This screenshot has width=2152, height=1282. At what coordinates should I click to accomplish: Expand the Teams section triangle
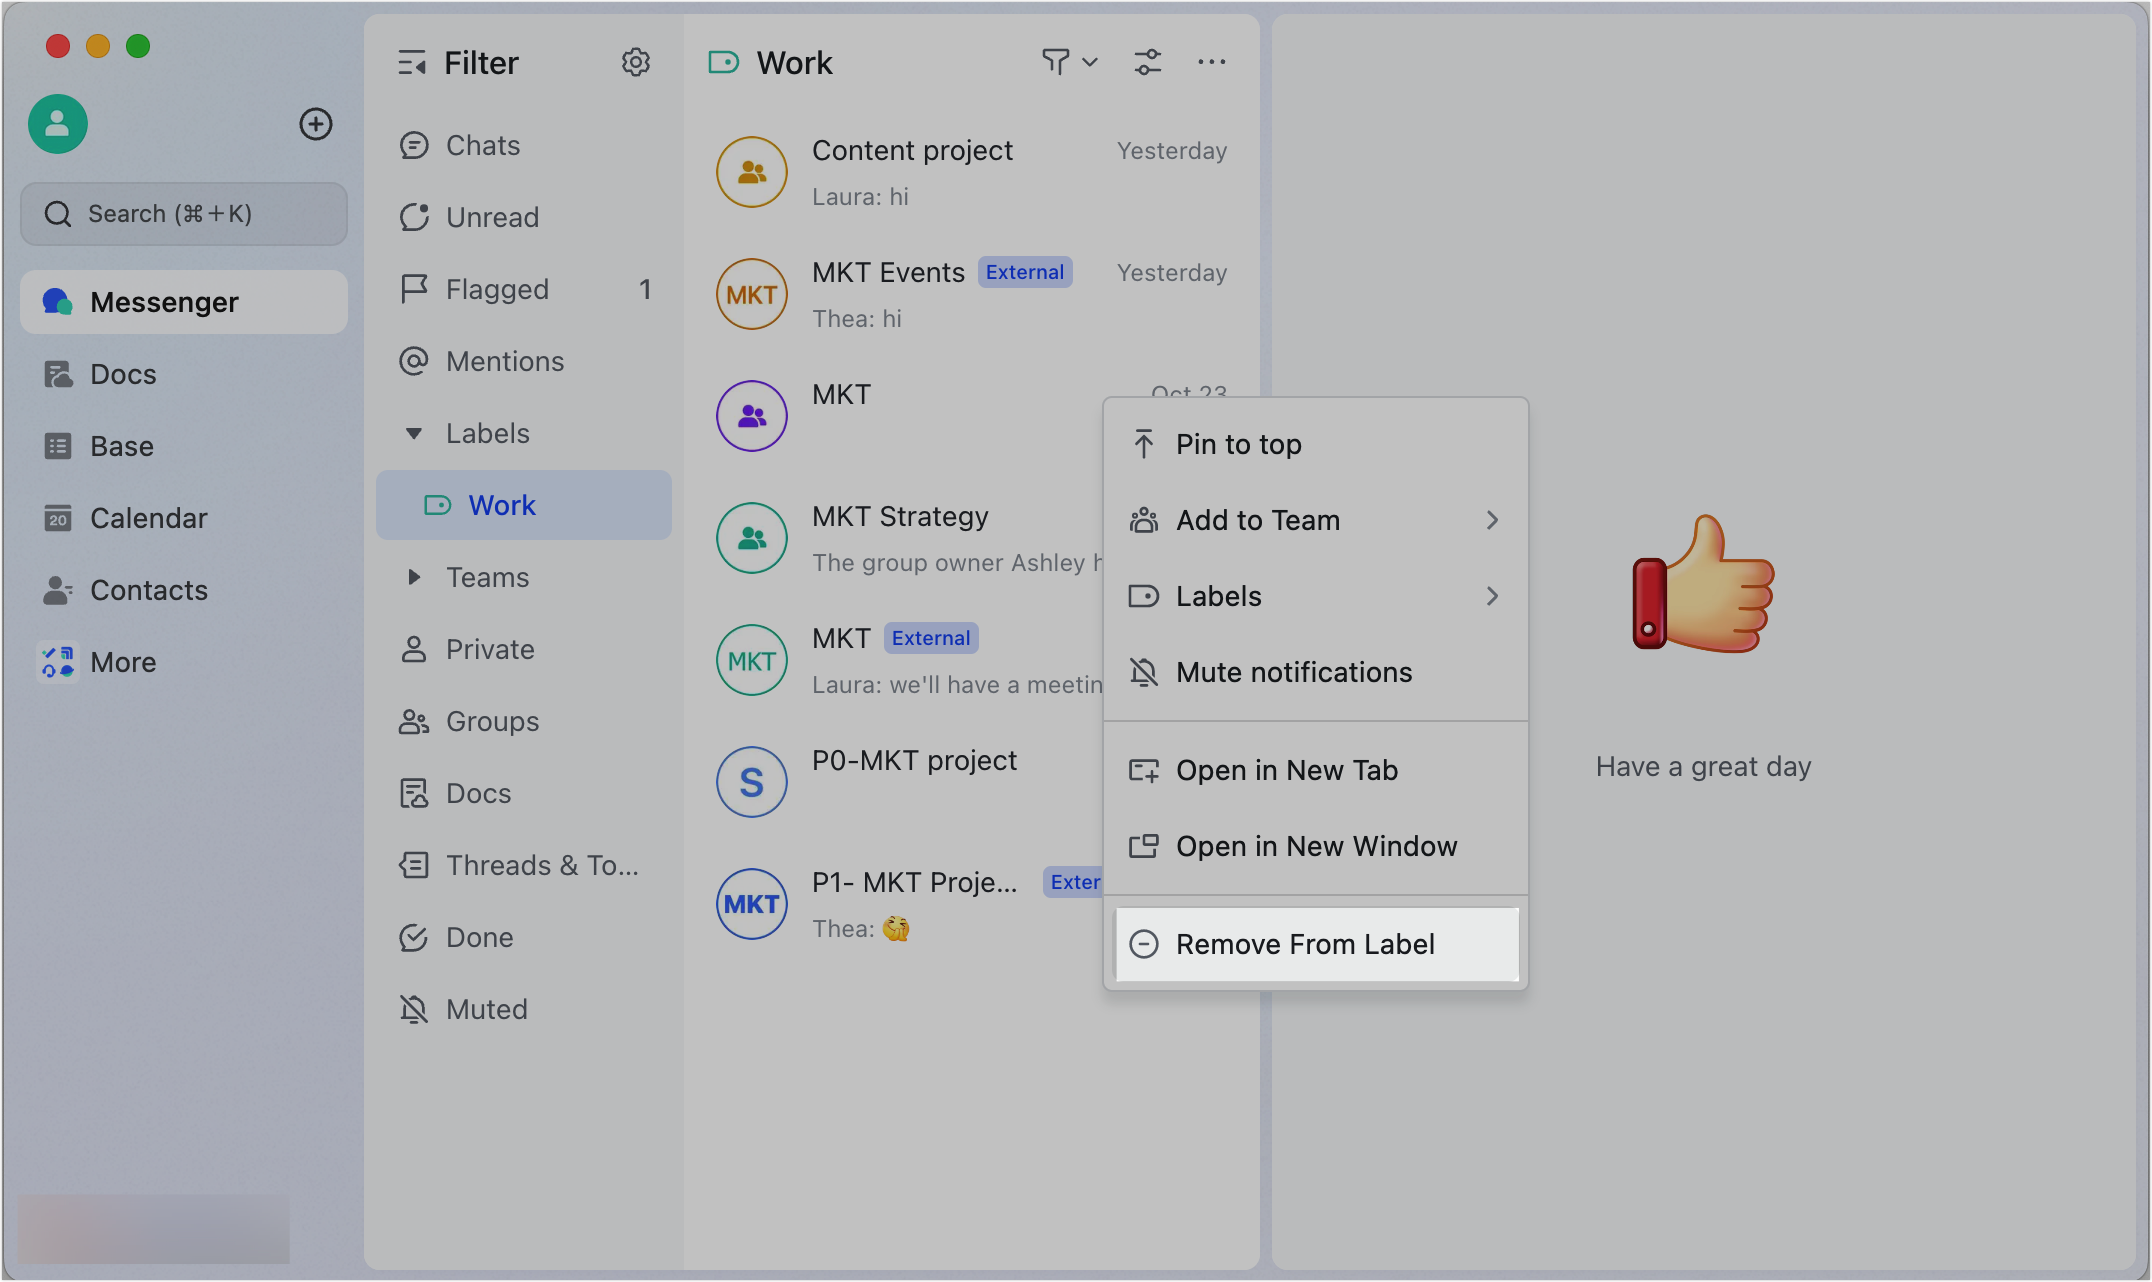(413, 577)
